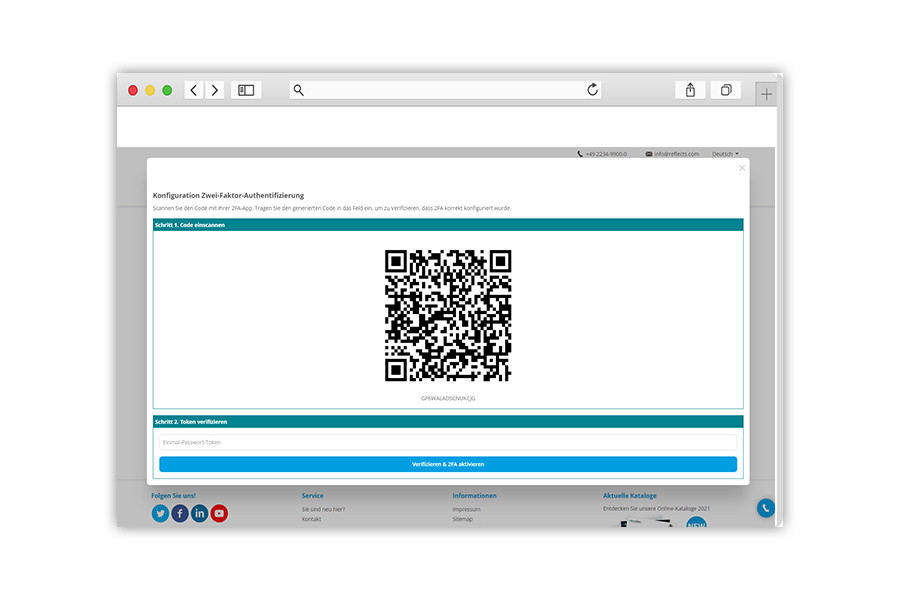Viewport: 900px width, 600px height.
Task: Open the Impressum footer link
Action: point(466,509)
